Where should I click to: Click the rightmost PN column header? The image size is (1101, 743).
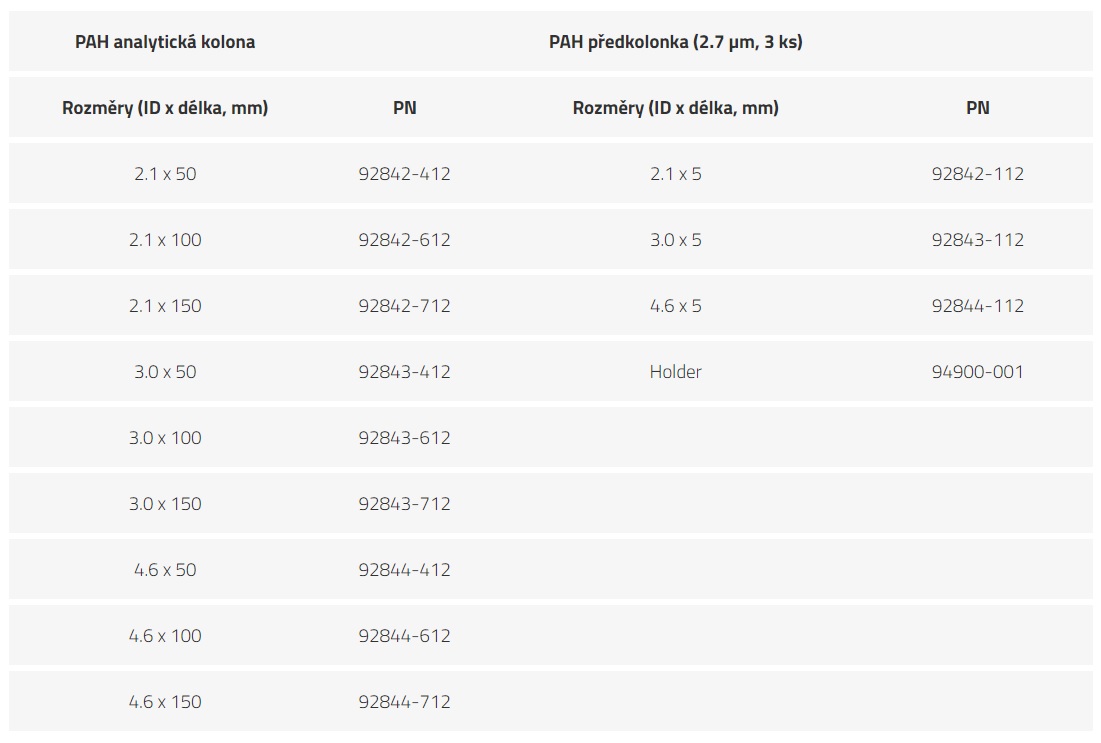977,108
